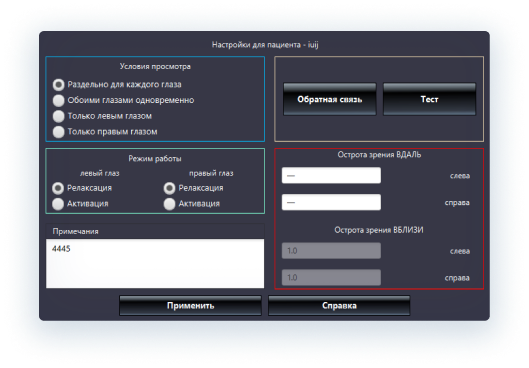This screenshot has width=529, height=368.
Task: Click ВБЛИЗИ 'слева' field with 1.0
Action: pos(331,251)
